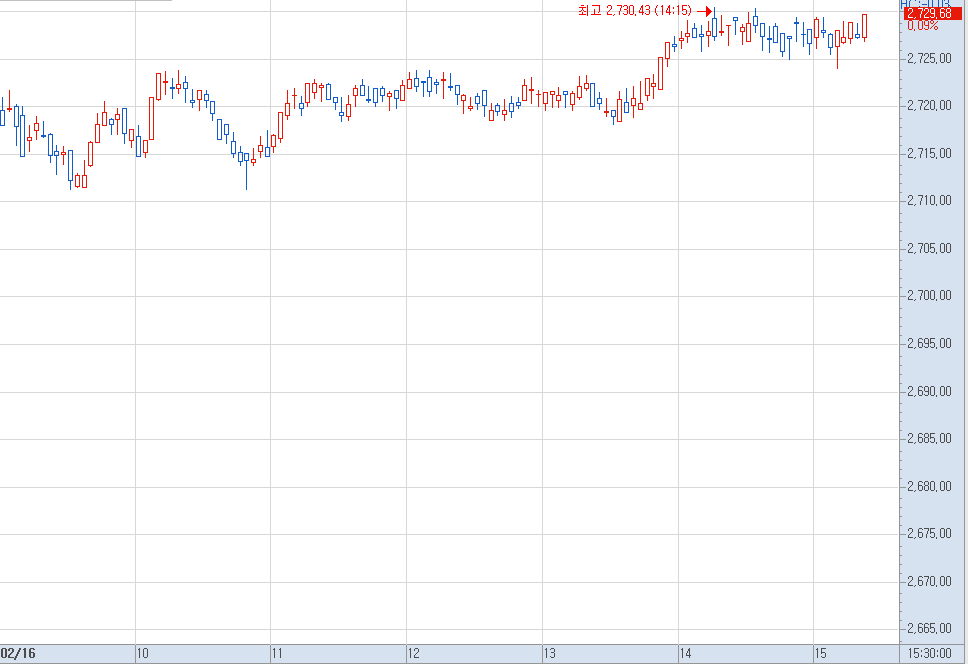Select the red 2,729.68 current price tag
This screenshot has width=968, height=664.
932,14
